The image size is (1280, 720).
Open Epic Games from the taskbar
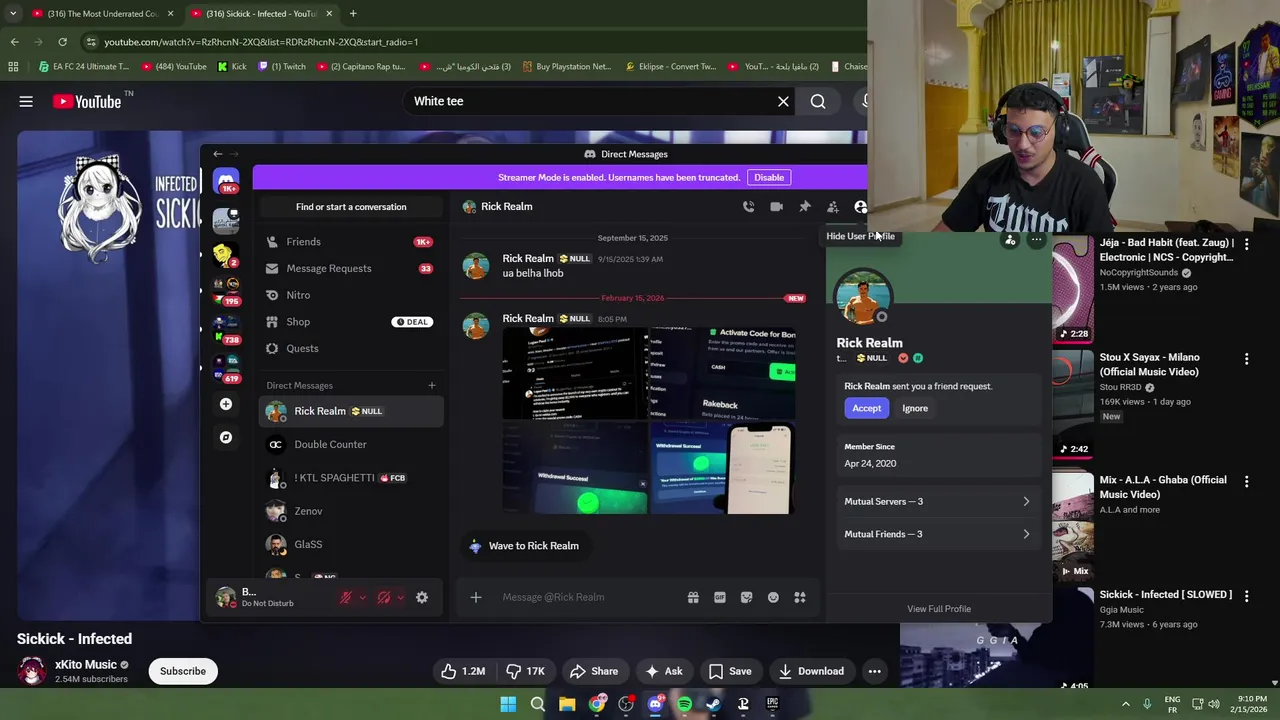[772, 704]
